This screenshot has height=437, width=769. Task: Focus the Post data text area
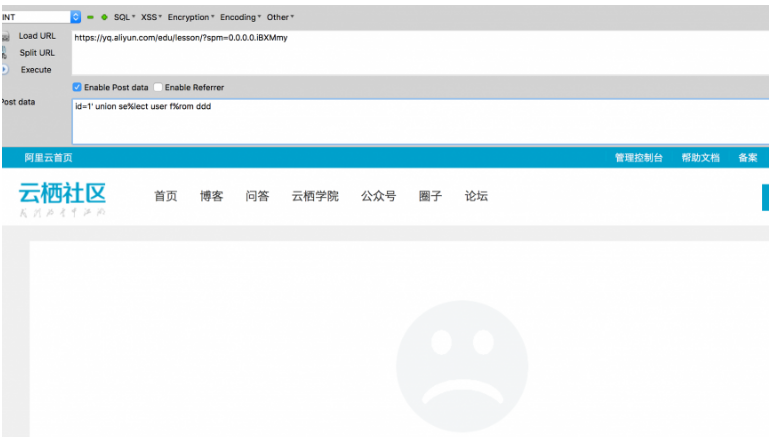click(x=420, y=122)
